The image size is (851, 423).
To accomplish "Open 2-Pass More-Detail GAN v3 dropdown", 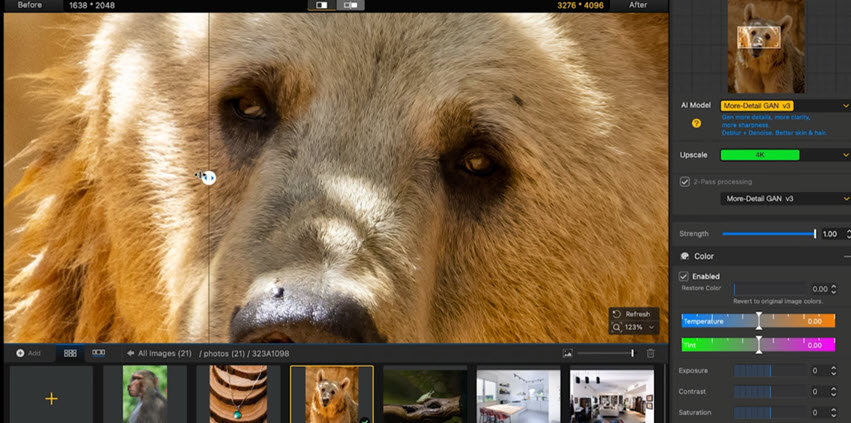I will (785, 199).
